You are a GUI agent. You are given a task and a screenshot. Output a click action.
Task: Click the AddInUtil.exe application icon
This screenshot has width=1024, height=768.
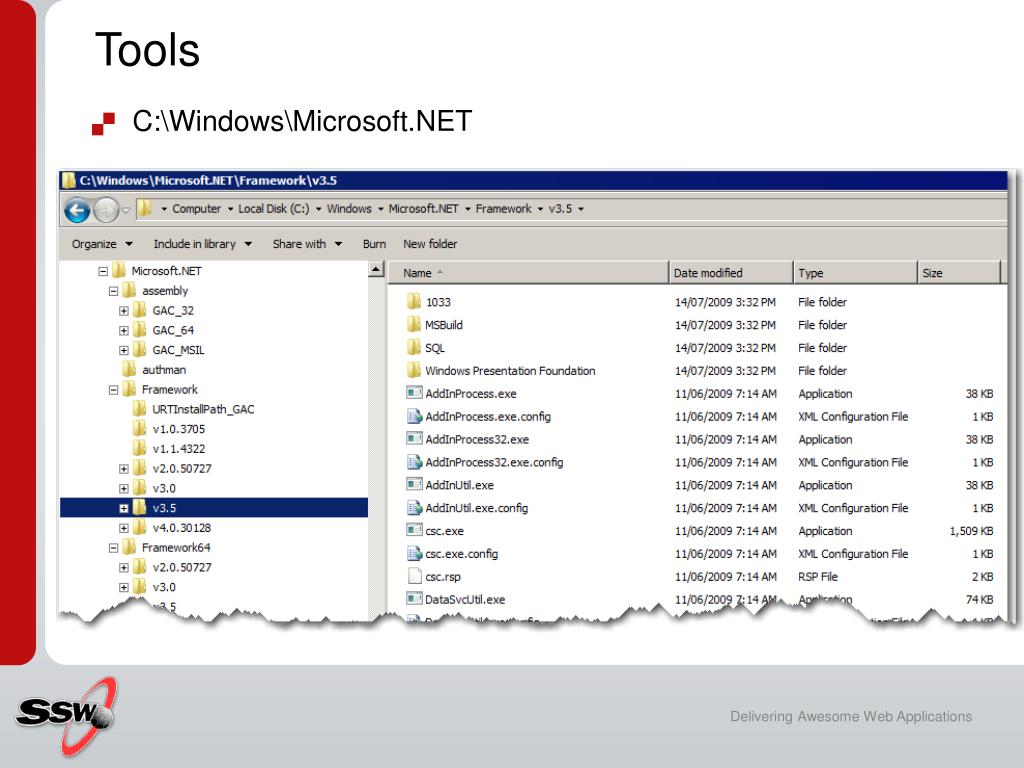point(414,485)
